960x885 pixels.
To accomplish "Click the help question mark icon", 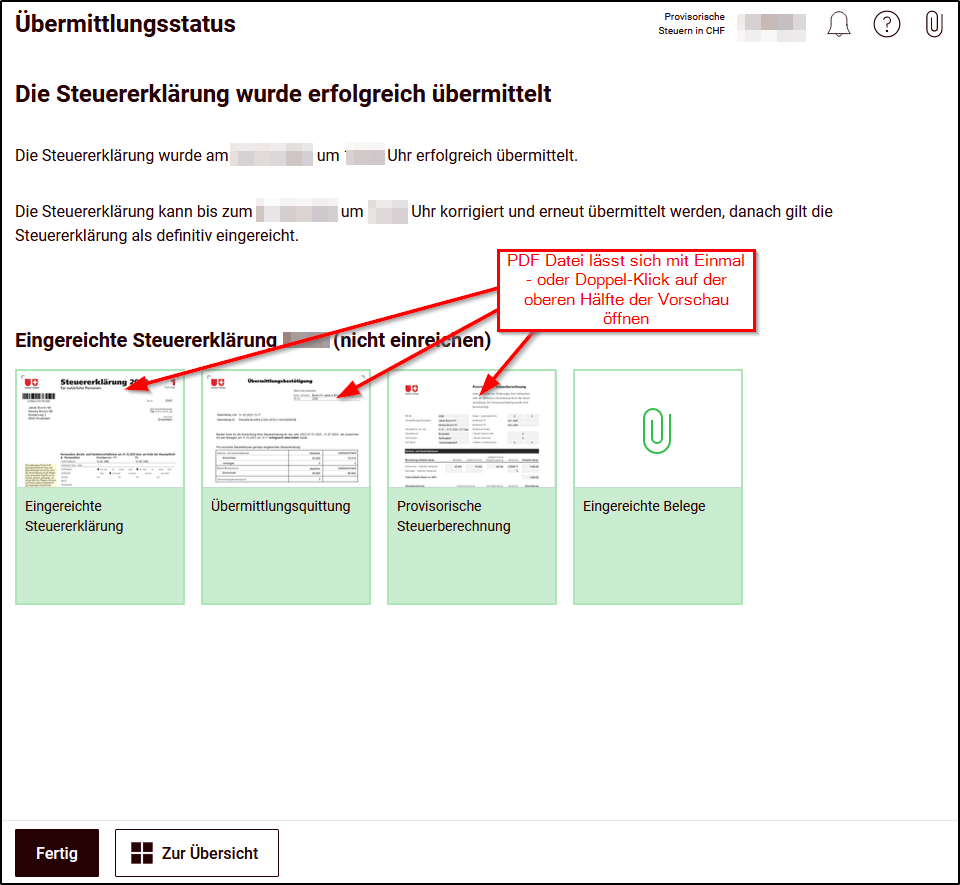I will tap(887, 24).
